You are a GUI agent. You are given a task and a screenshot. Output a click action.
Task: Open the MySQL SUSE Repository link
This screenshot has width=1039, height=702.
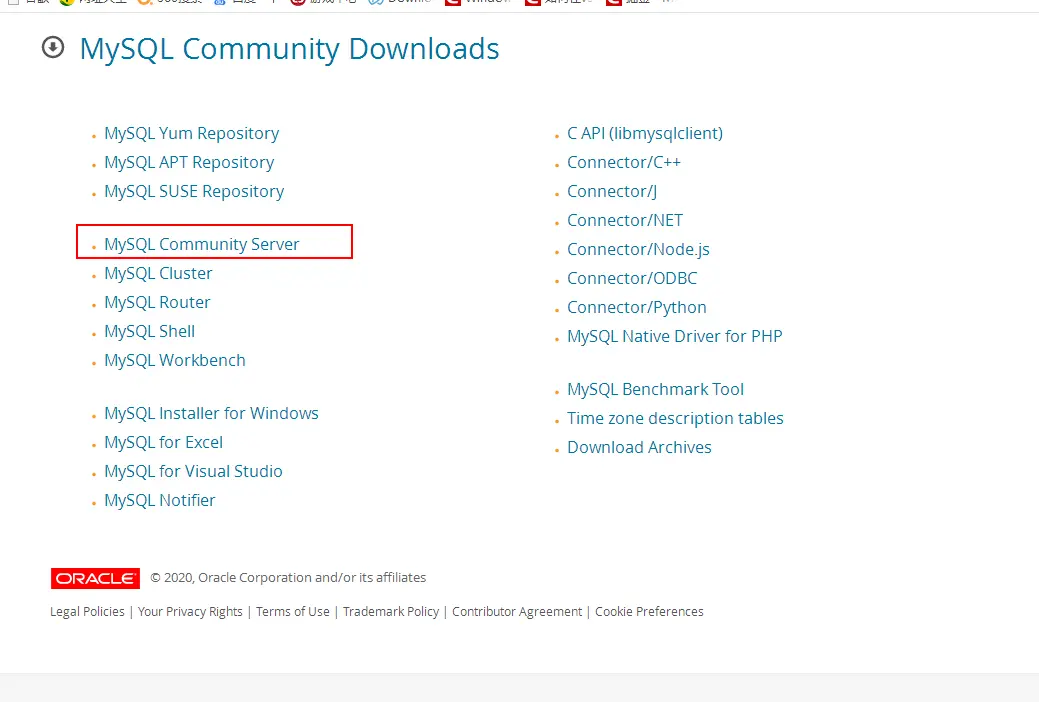[x=194, y=192]
